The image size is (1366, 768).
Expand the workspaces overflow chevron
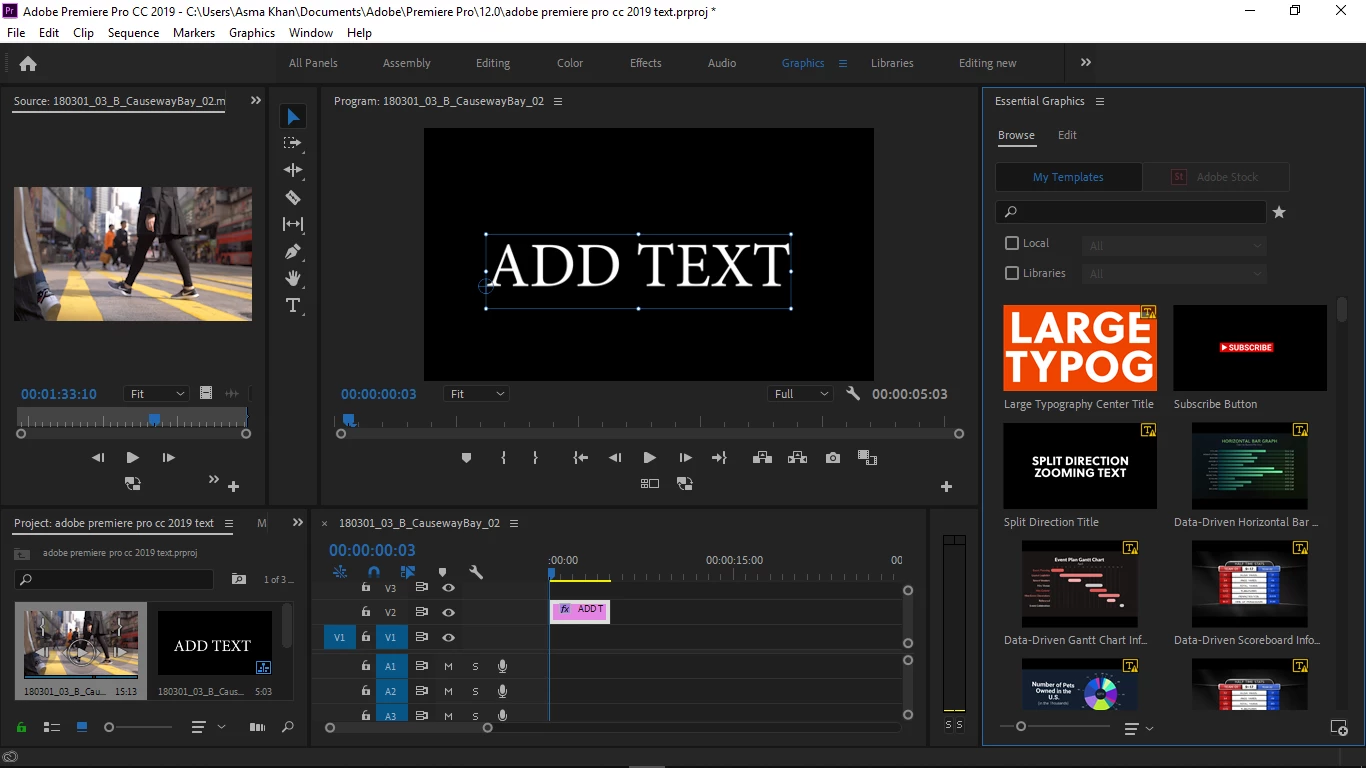tap(1086, 62)
